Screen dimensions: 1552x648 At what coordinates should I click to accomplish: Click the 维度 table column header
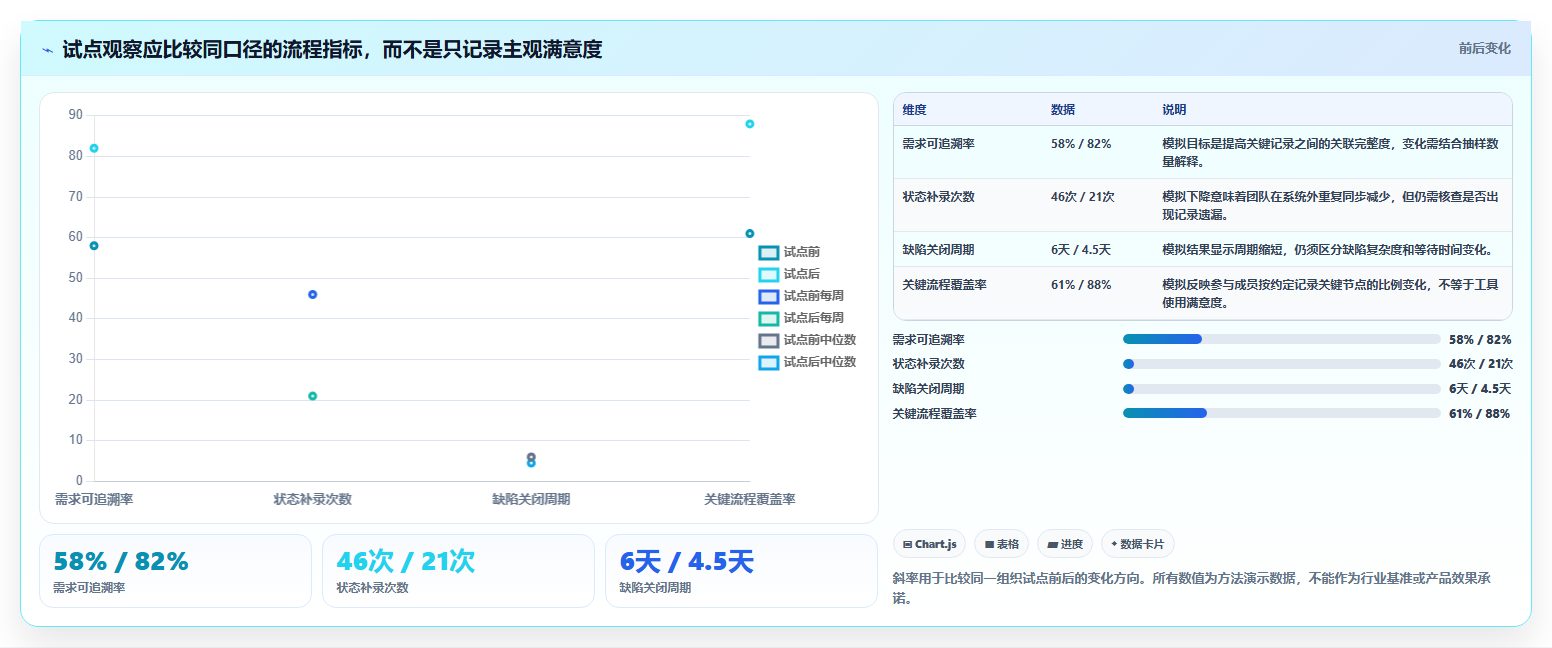(914, 110)
